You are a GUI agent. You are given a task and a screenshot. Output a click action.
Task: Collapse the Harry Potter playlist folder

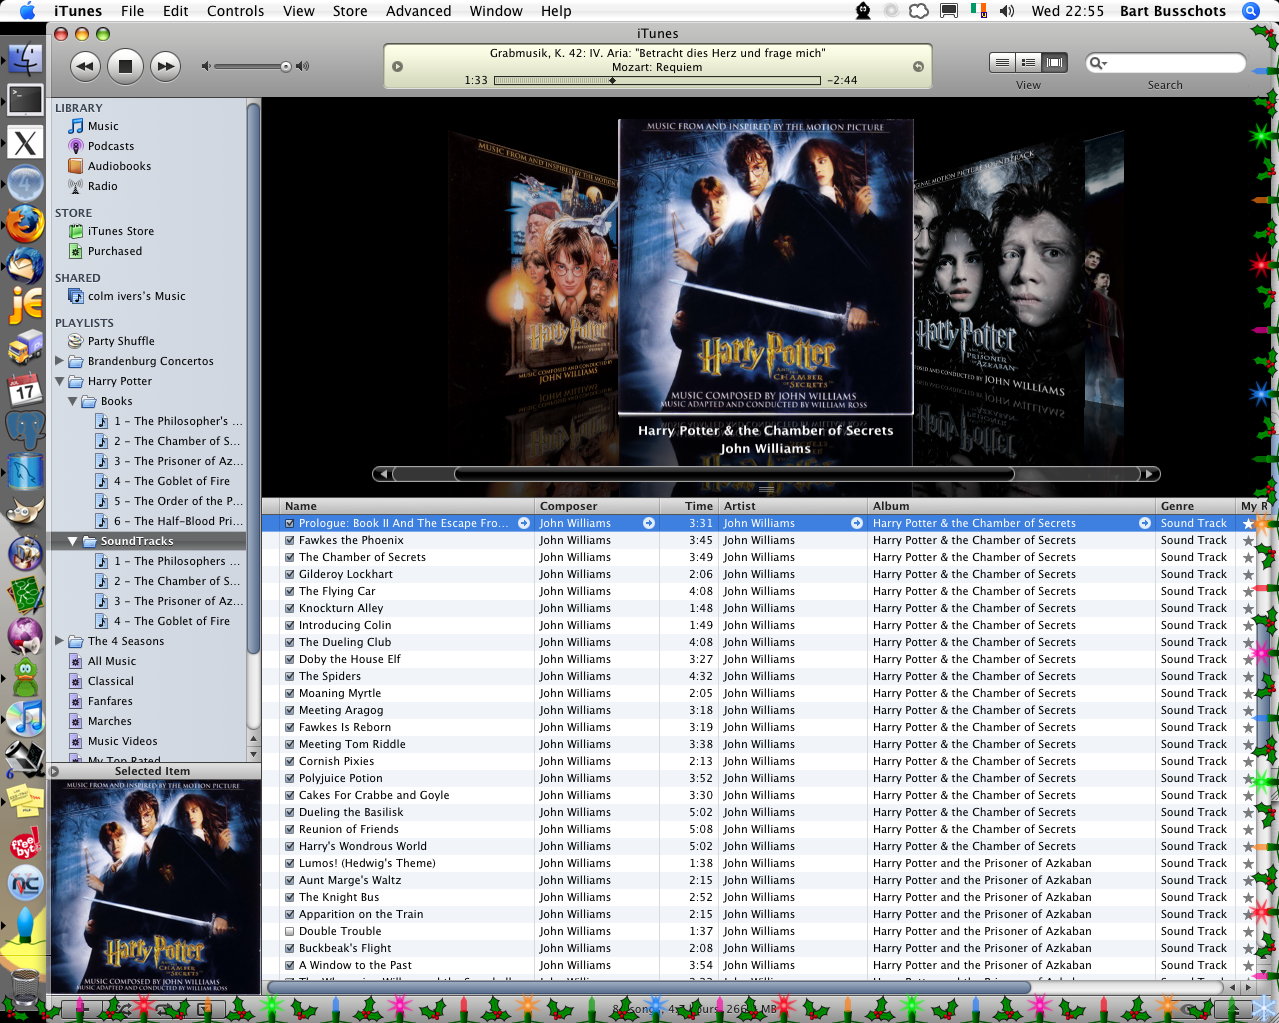59,381
